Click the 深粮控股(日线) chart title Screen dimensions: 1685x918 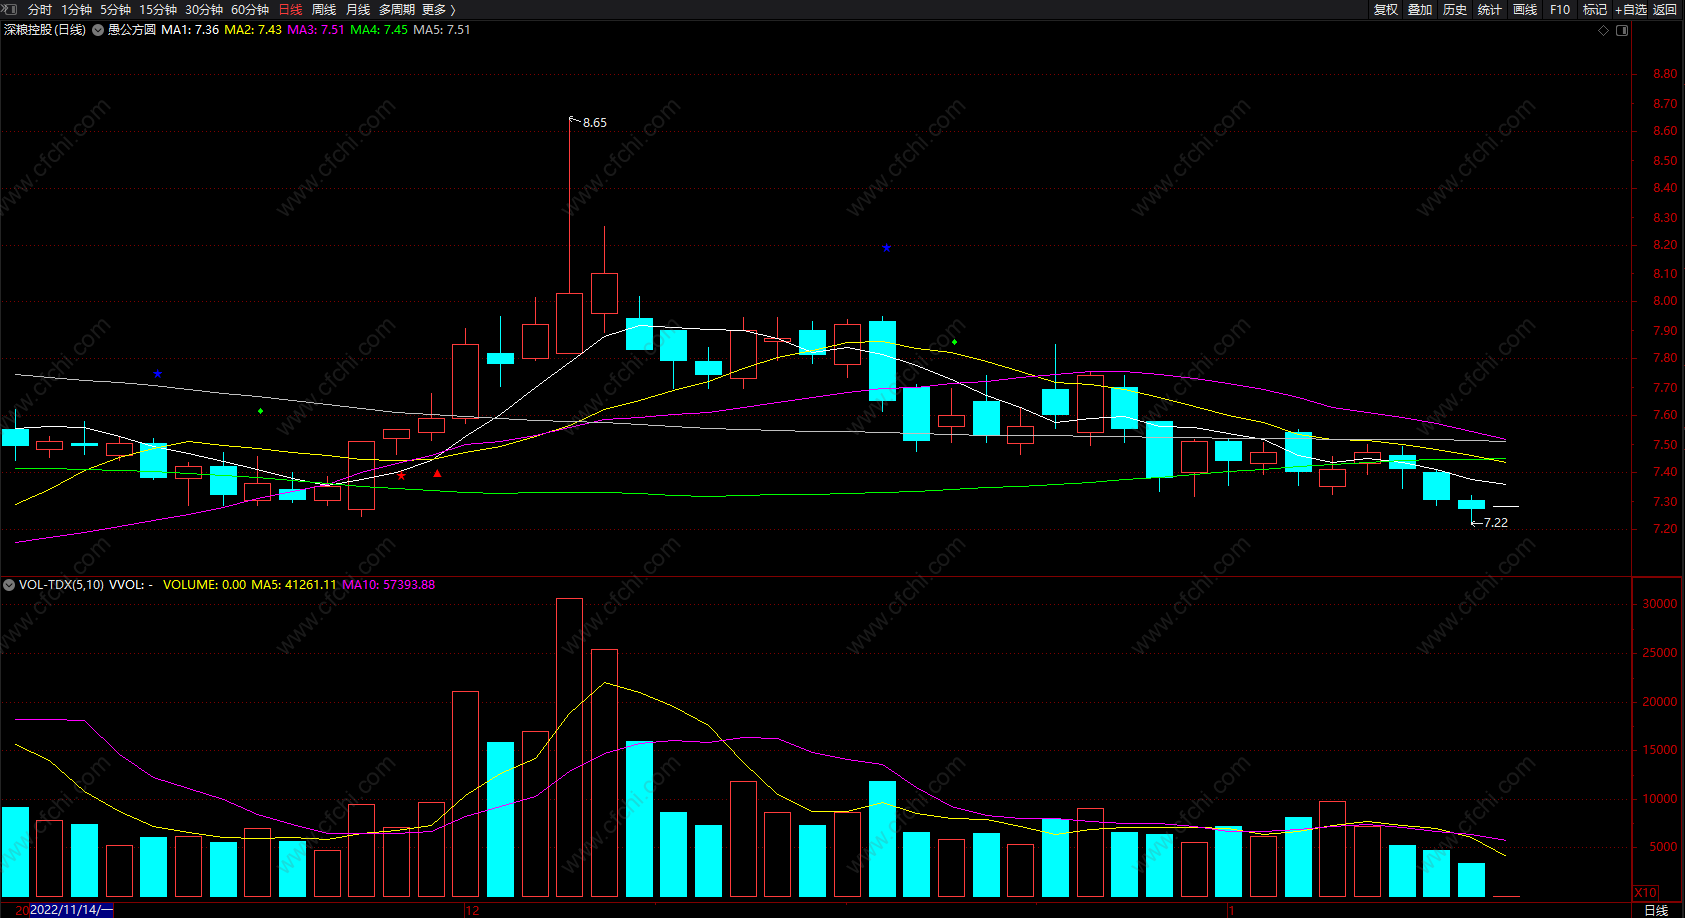point(45,30)
